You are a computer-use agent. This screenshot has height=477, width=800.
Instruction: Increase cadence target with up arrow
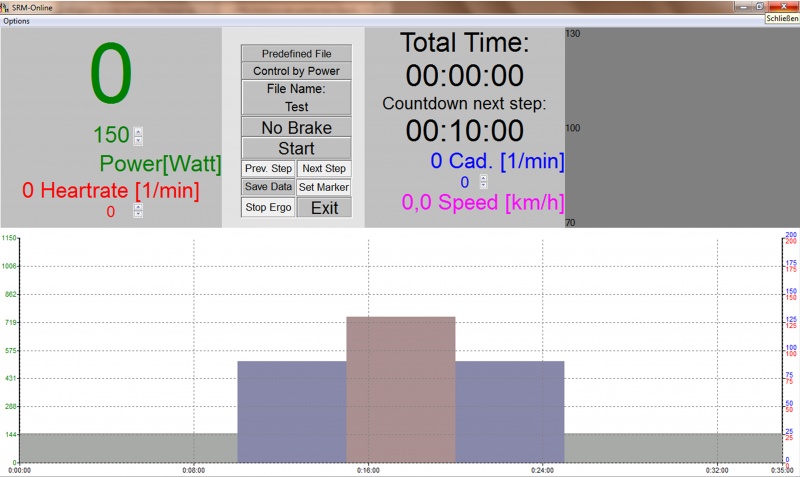pyautogui.click(x=484, y=178)
